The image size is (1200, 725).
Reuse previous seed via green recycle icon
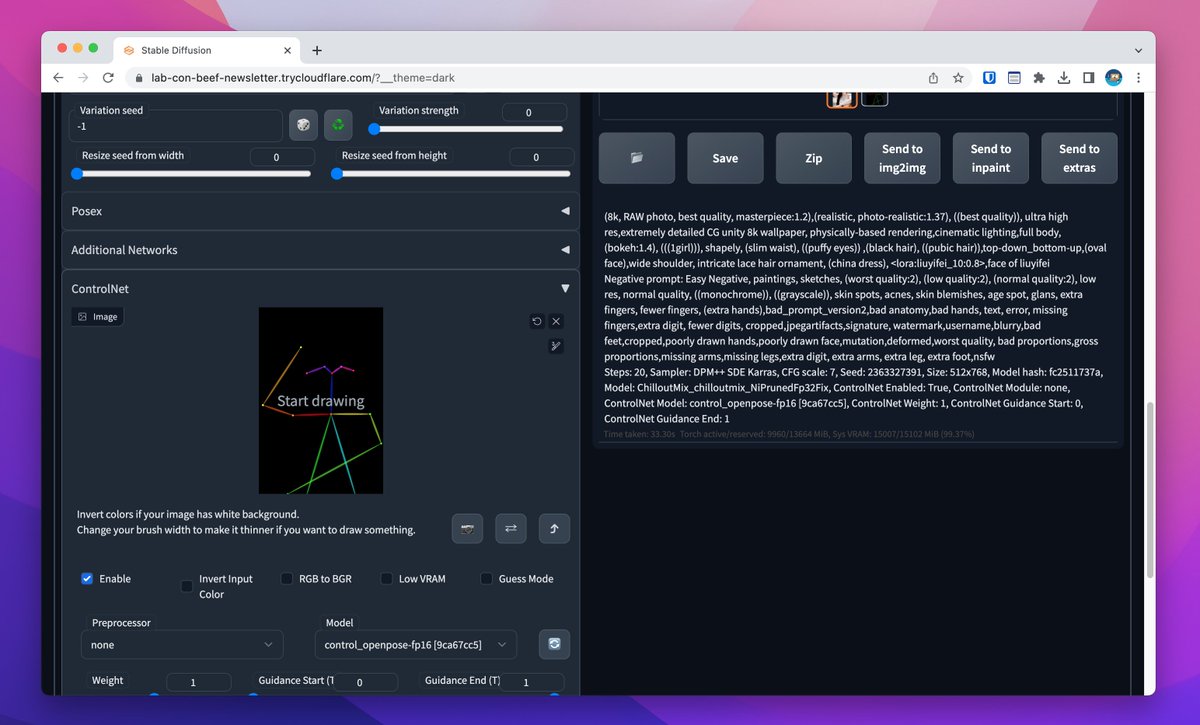[x=337, y=124]
